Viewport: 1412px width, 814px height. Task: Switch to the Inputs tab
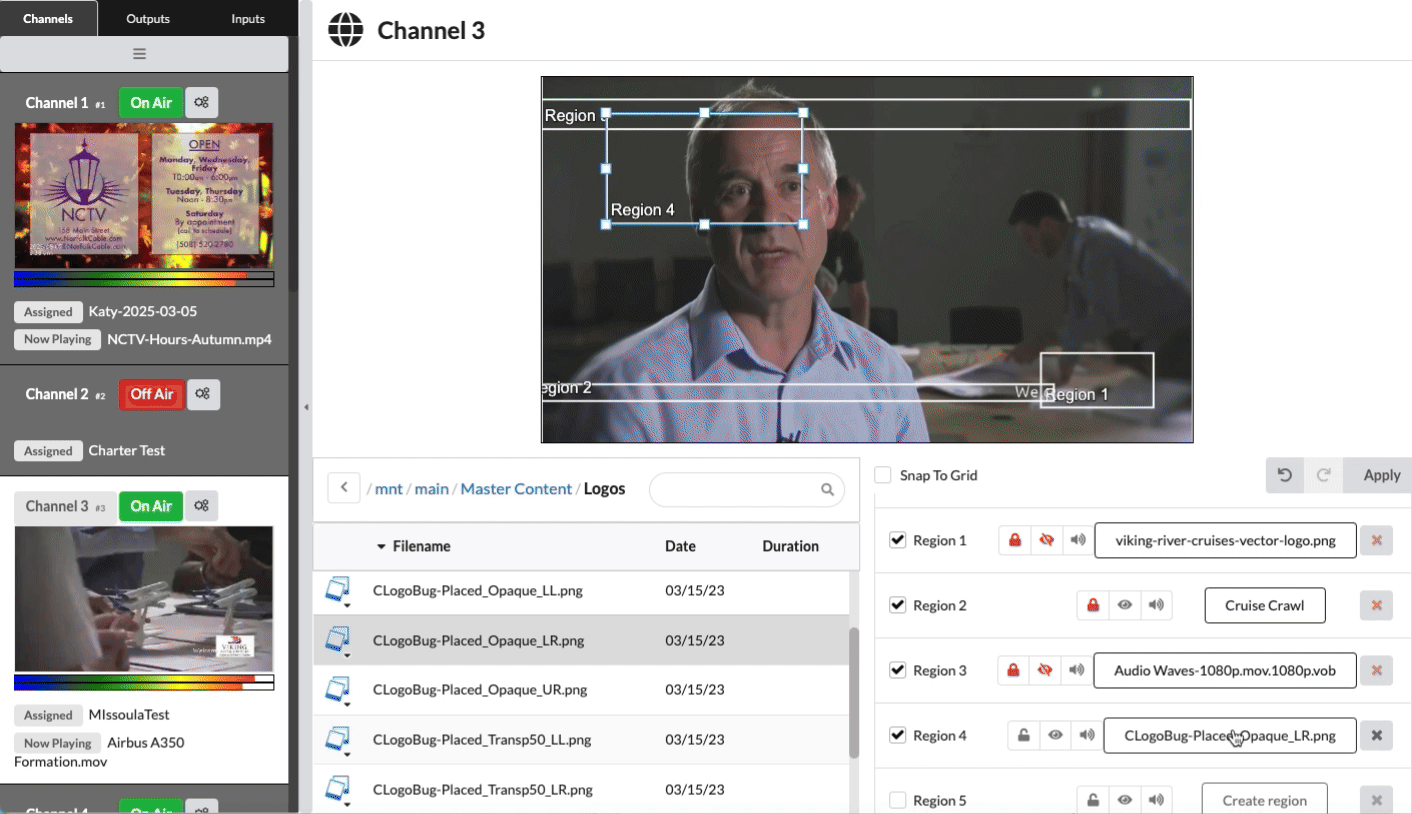click(x=248, y=19)
